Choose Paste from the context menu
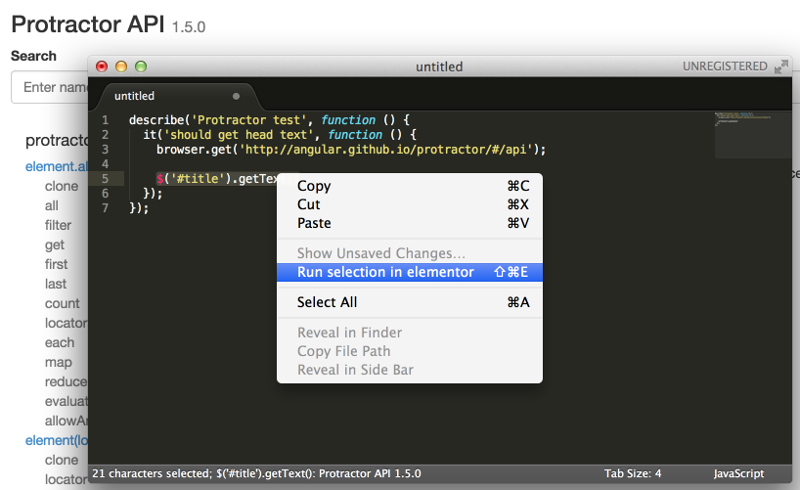The width and height of the screenshot is (800, 490). point(409,223)
